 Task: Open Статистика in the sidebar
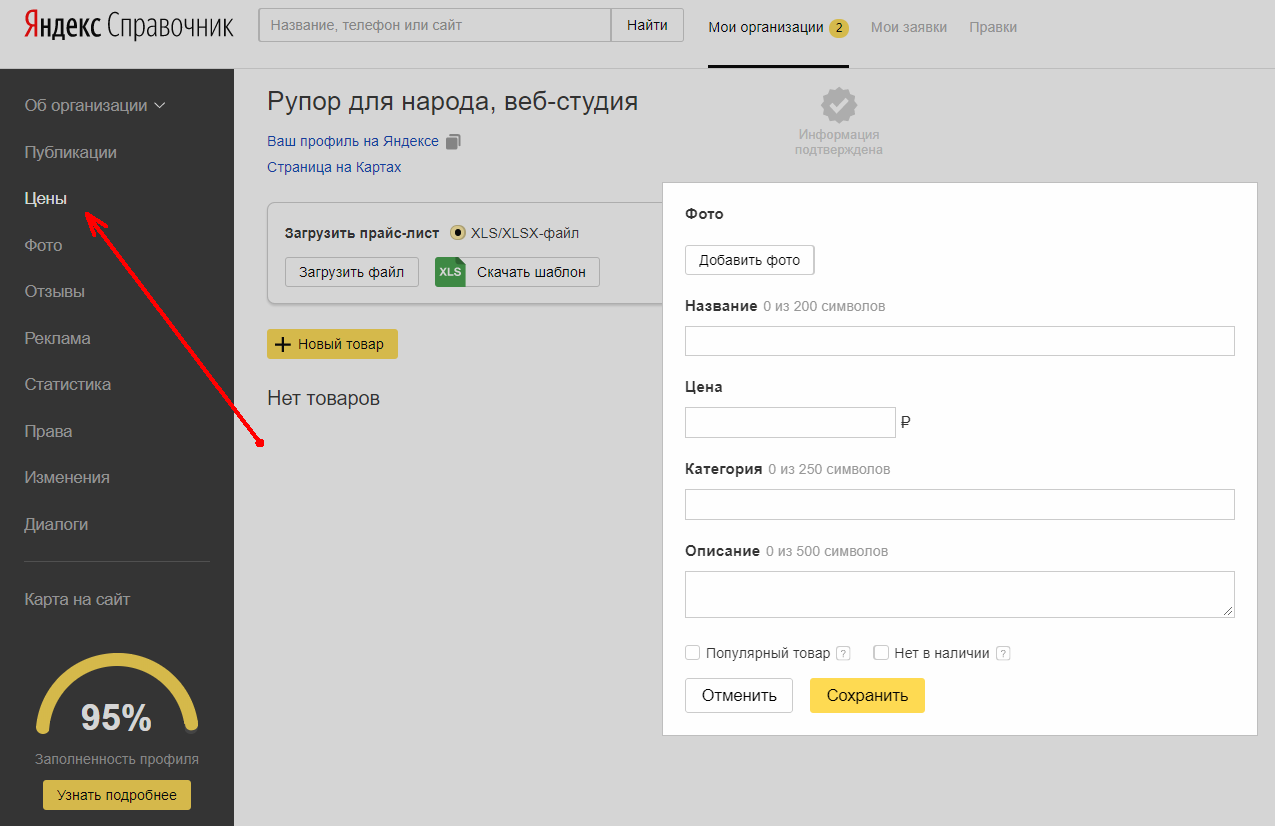coord(68,385)
